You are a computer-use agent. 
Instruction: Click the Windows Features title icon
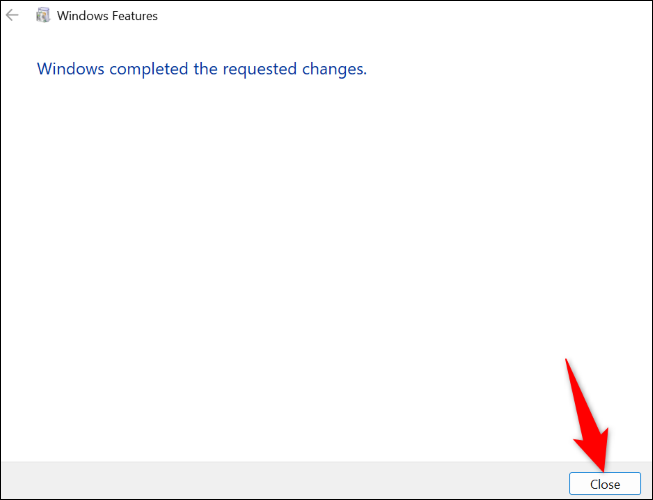pos(43,15)
